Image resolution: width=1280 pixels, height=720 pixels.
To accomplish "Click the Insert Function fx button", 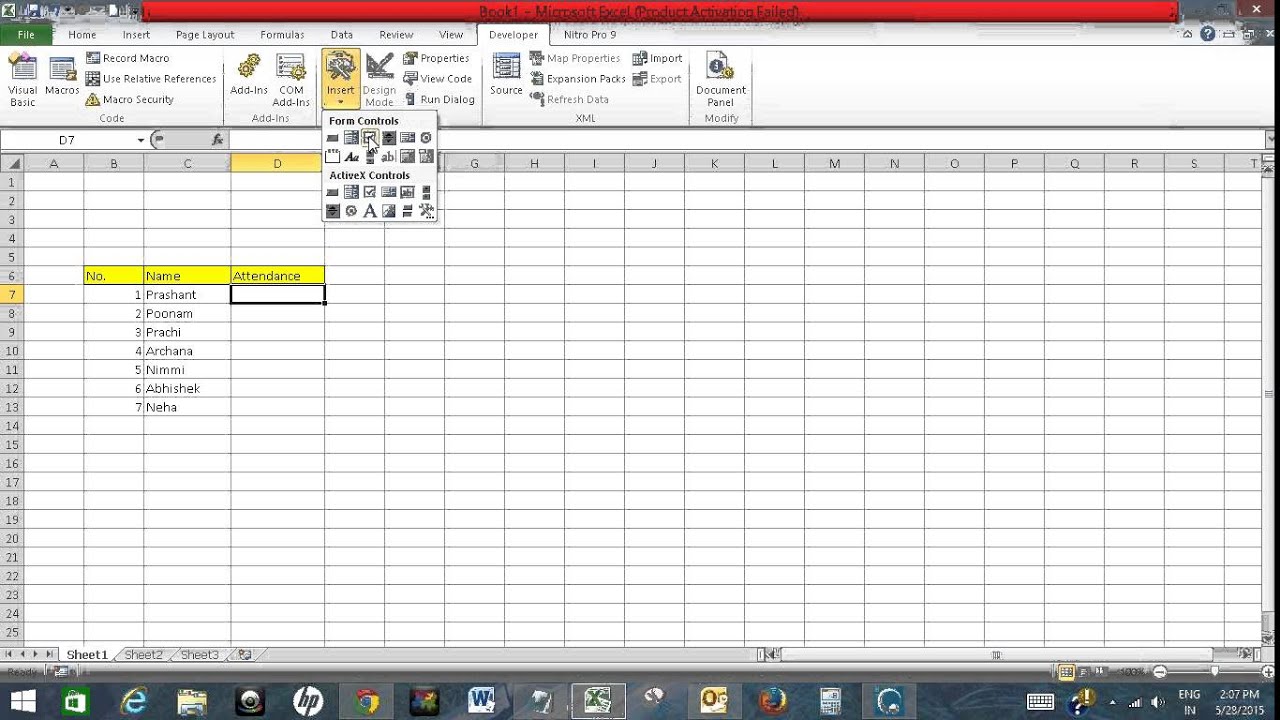I will coord(218,140).
